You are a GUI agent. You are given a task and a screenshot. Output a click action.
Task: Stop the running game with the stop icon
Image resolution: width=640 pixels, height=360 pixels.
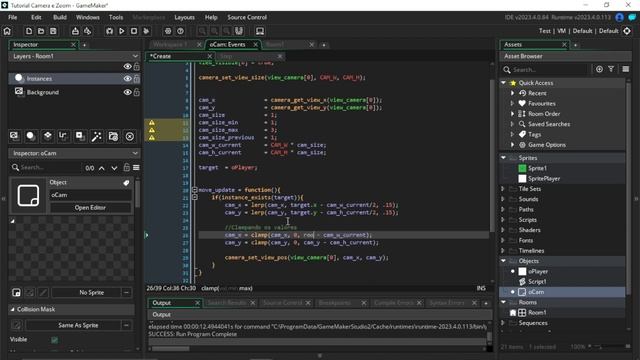tap(134, 31)
